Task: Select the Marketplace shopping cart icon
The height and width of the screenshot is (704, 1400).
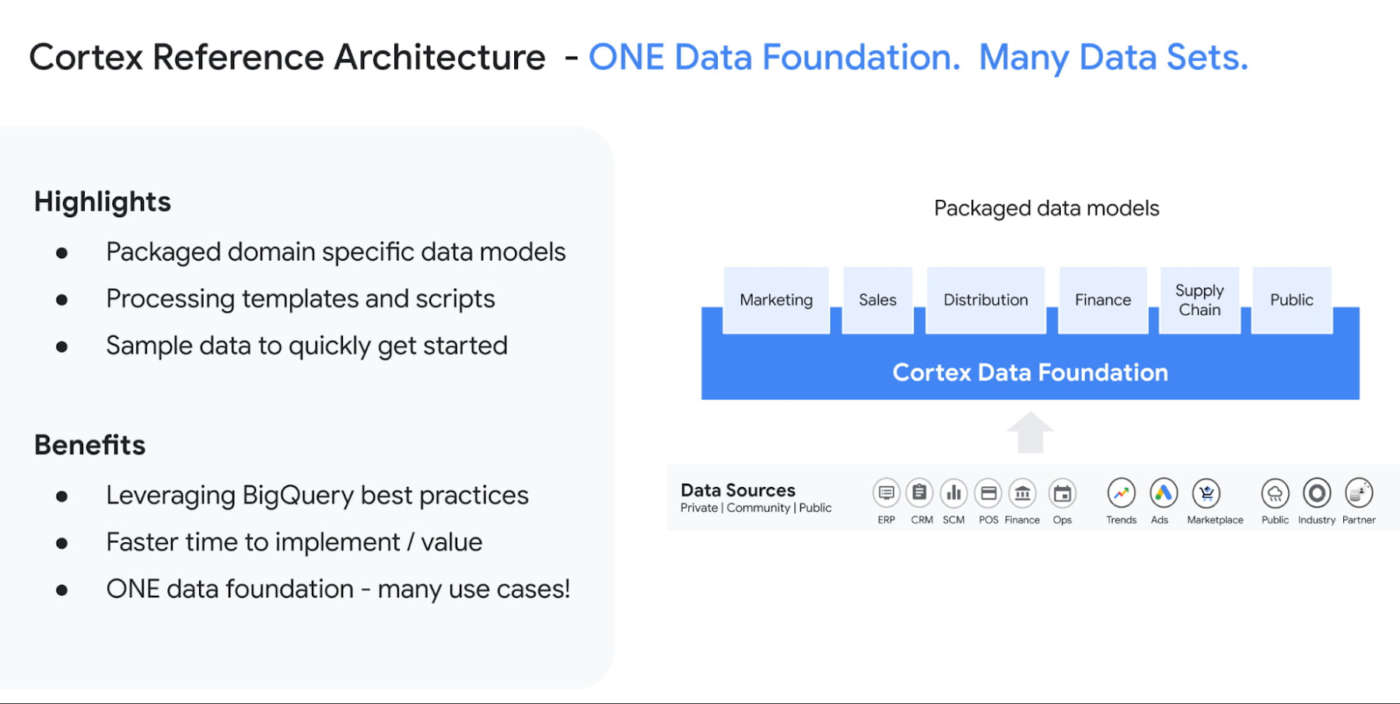Action: pos(1208,493)
